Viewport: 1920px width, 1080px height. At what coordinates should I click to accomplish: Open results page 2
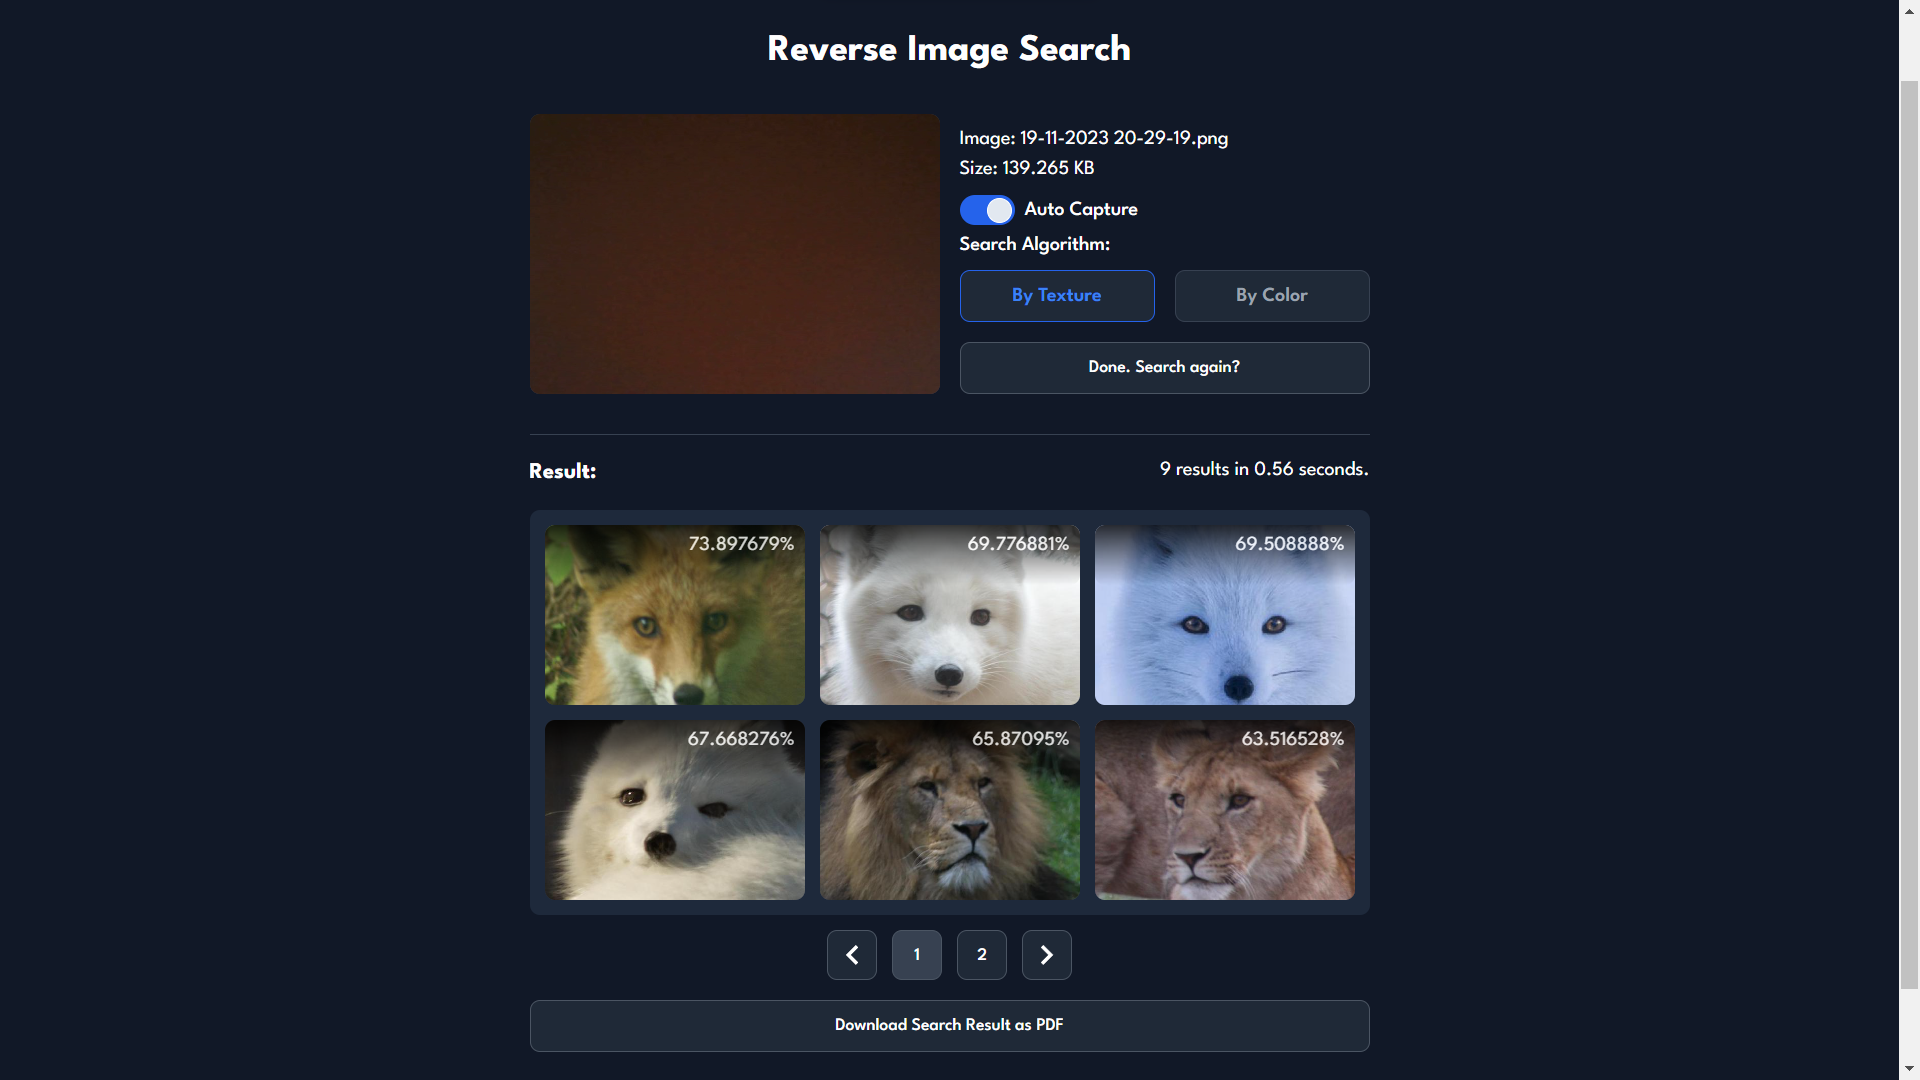pyautogui.click(x=981, y=955)
